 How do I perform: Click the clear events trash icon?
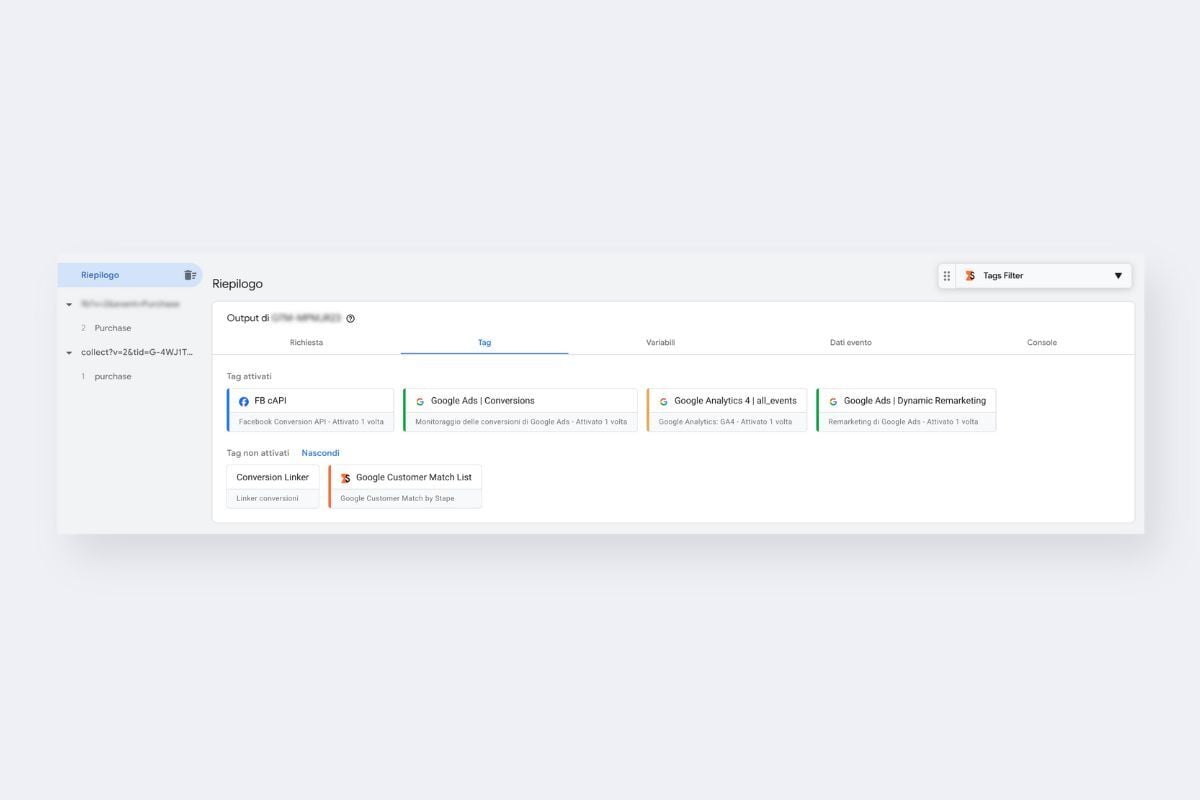[x=189, y=275]
